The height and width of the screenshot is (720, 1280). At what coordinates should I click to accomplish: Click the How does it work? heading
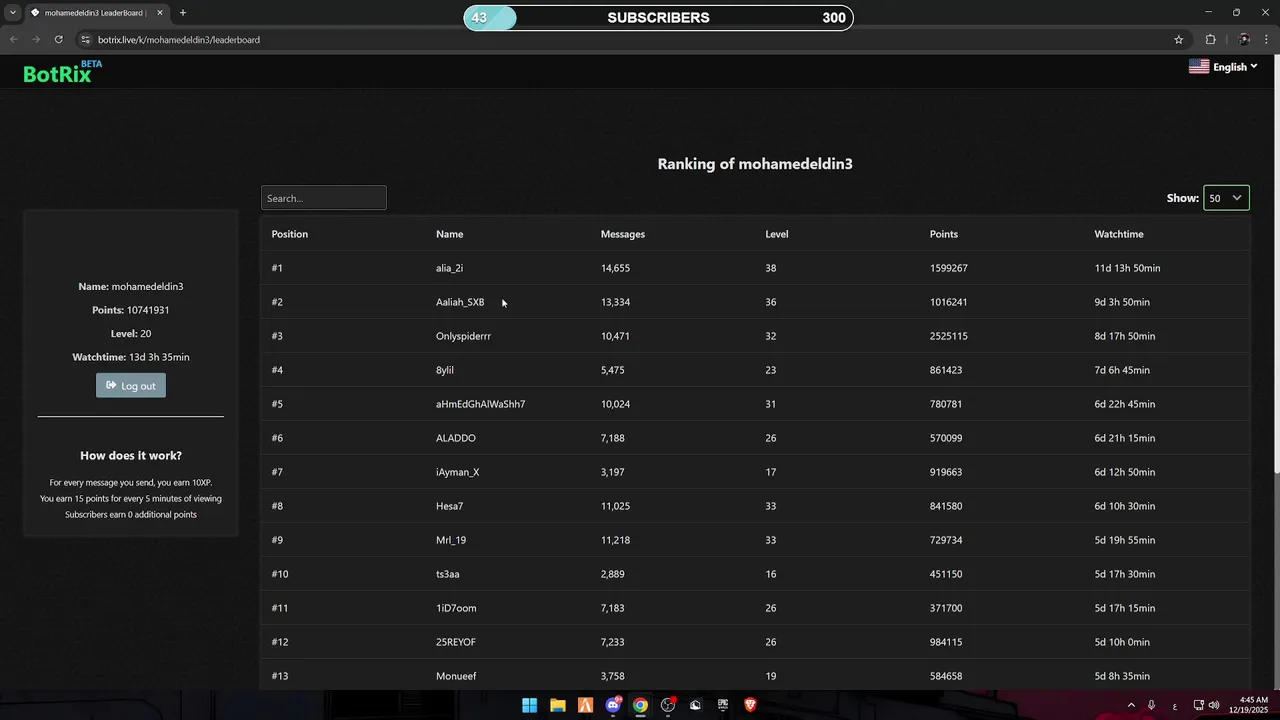[x=131, y=455]
